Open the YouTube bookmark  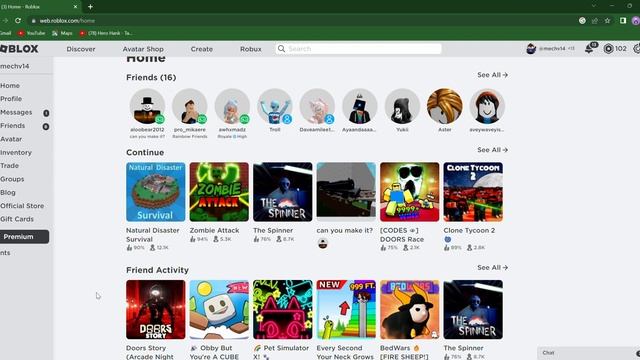click(31, 33)
